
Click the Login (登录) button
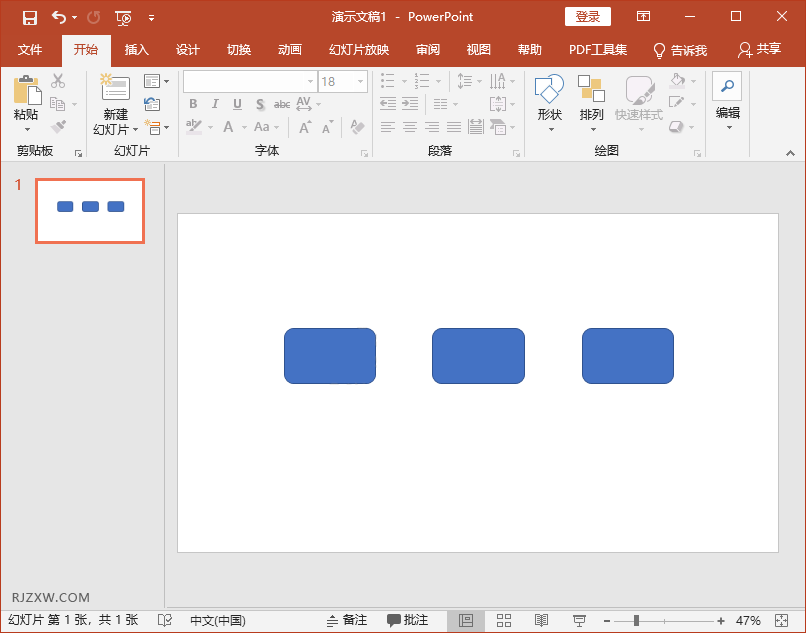[x=588, y=17]
